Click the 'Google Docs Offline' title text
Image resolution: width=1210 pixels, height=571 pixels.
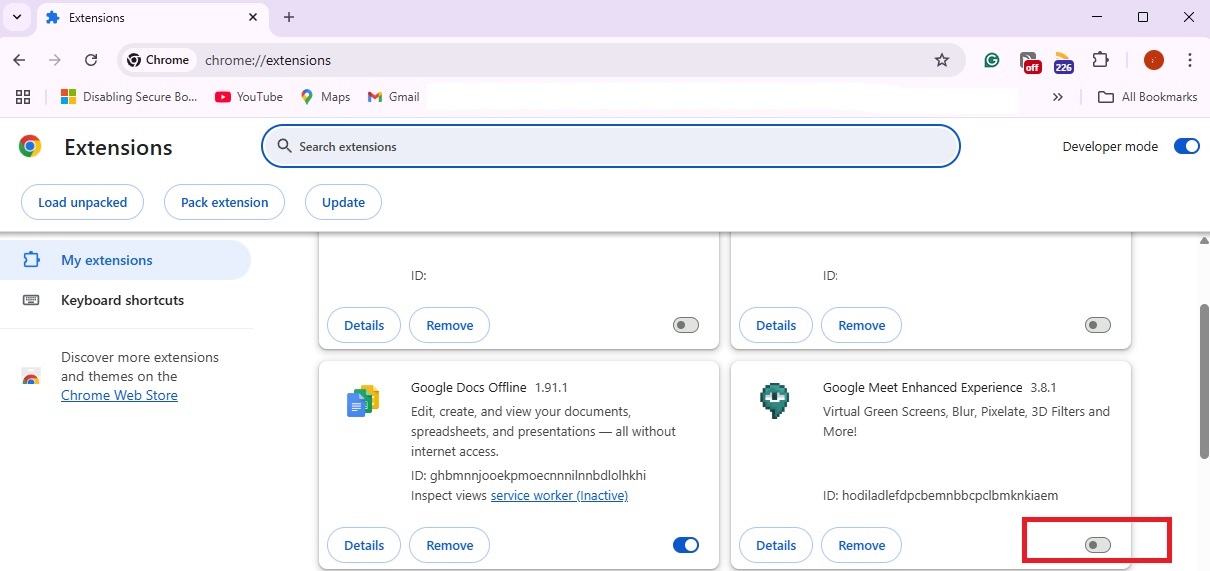tap(469, 387)
